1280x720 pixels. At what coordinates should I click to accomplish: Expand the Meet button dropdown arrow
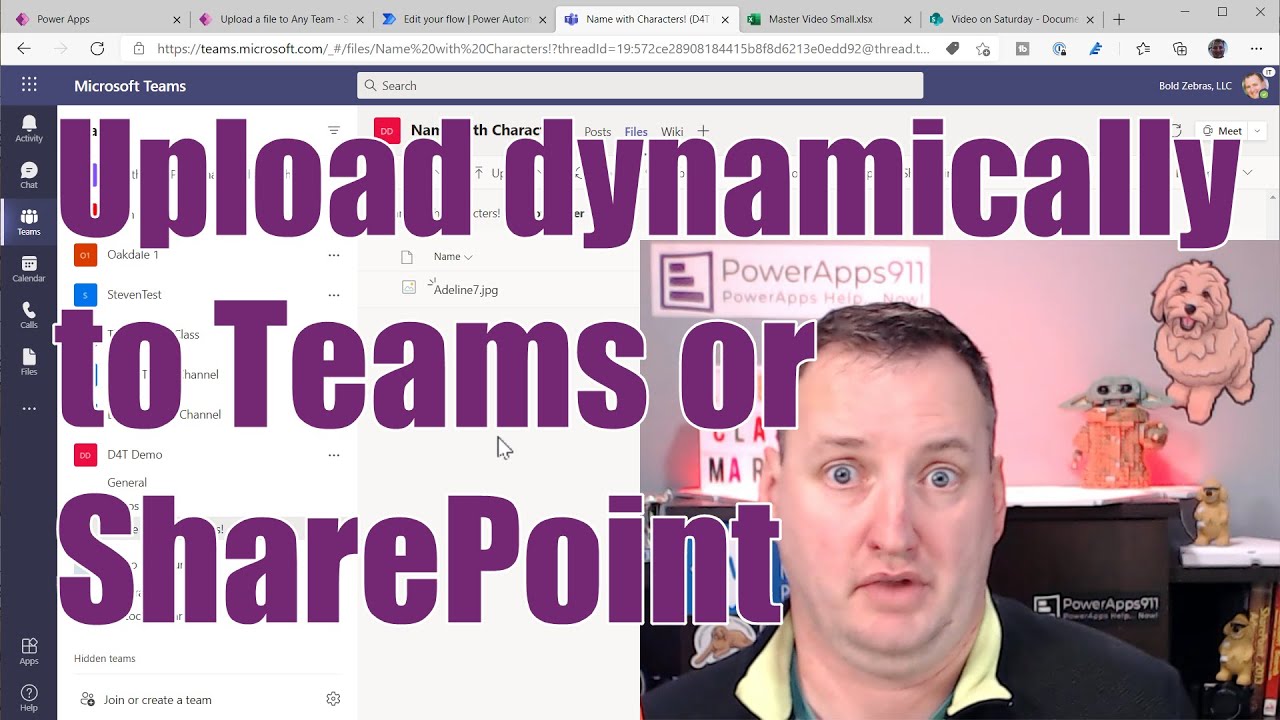(x=1256, y=131)
